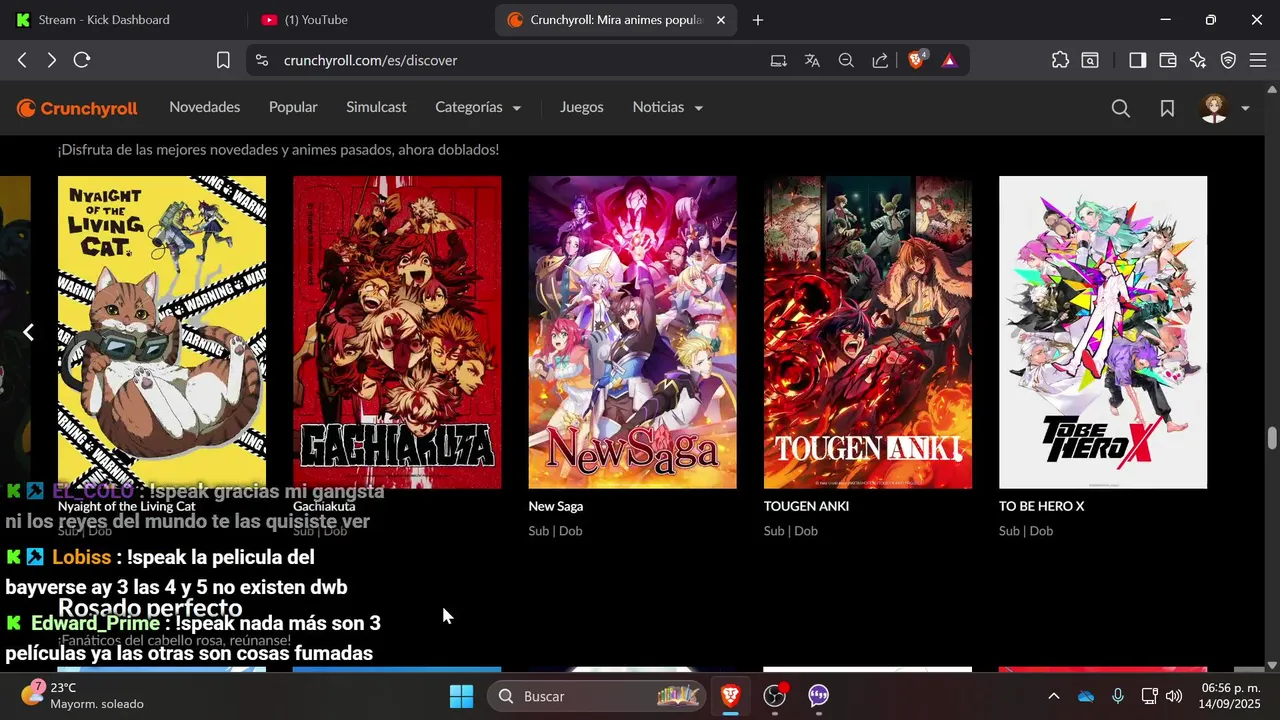Close the Crunchyroll tab
Viewport: 1280px width, 720px height.
721,20
